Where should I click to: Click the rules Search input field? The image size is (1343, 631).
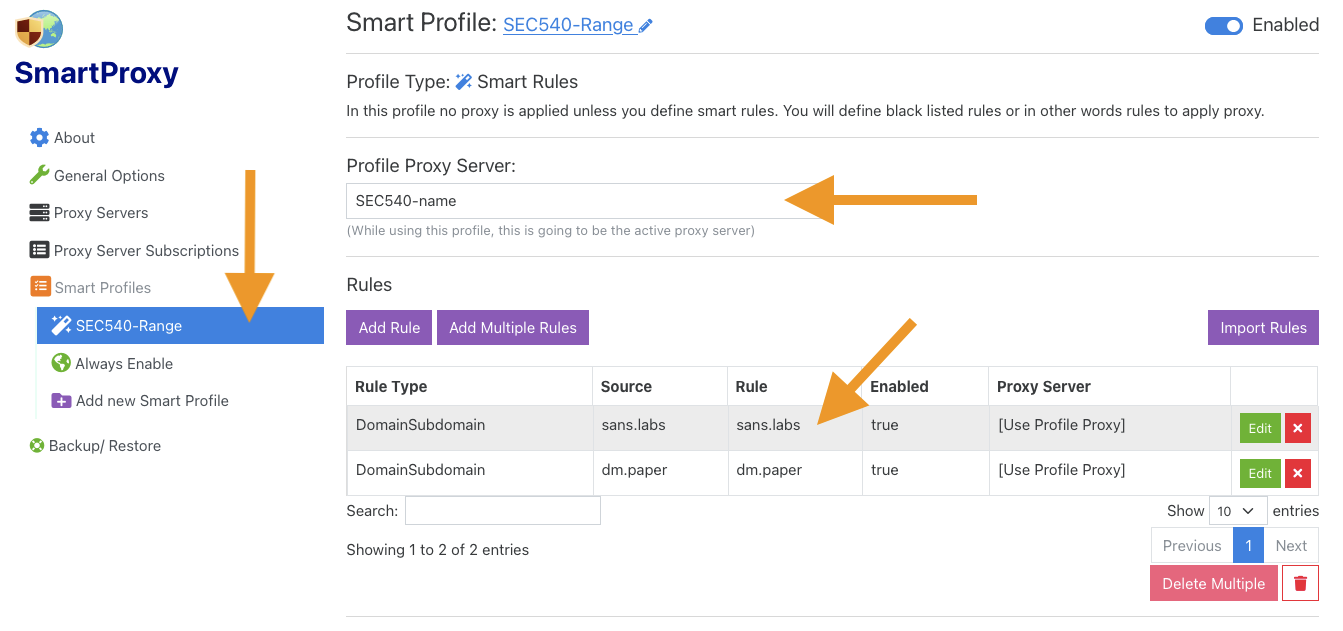pos(502,511)
